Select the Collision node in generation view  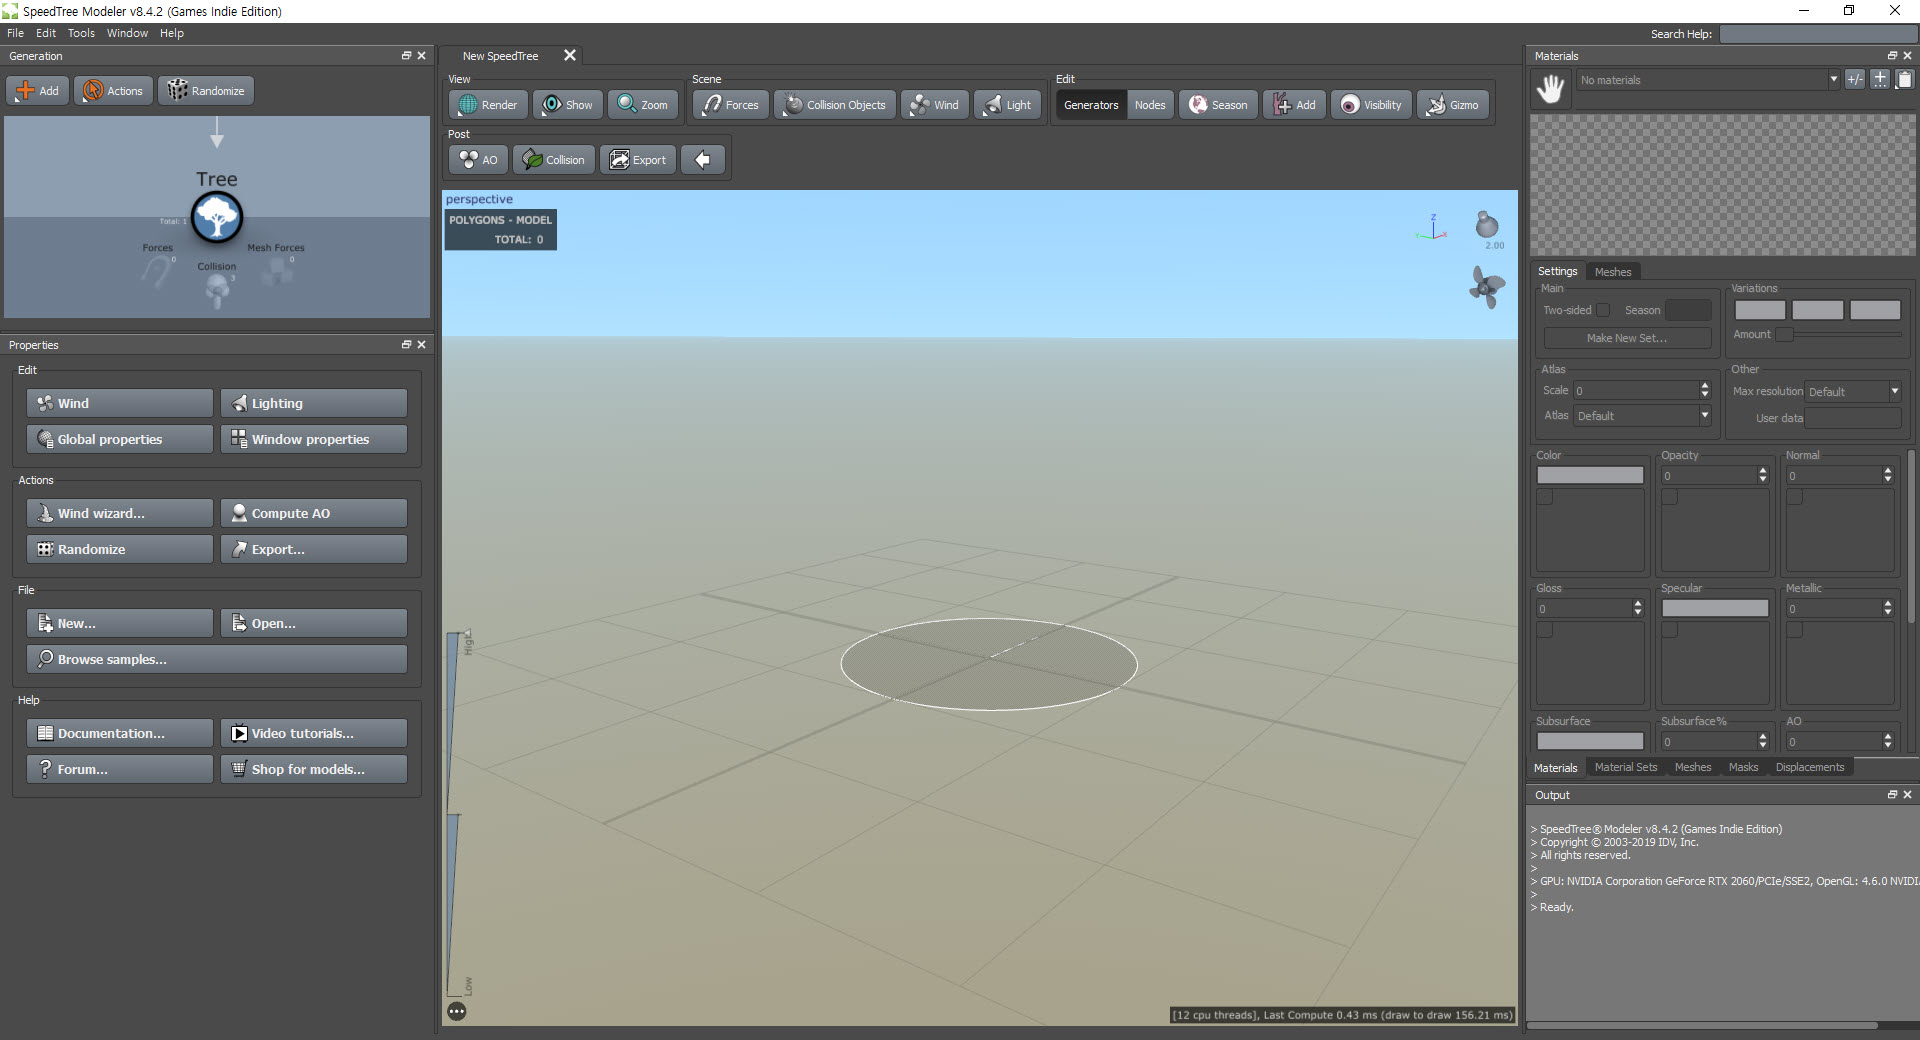point(217,288)
